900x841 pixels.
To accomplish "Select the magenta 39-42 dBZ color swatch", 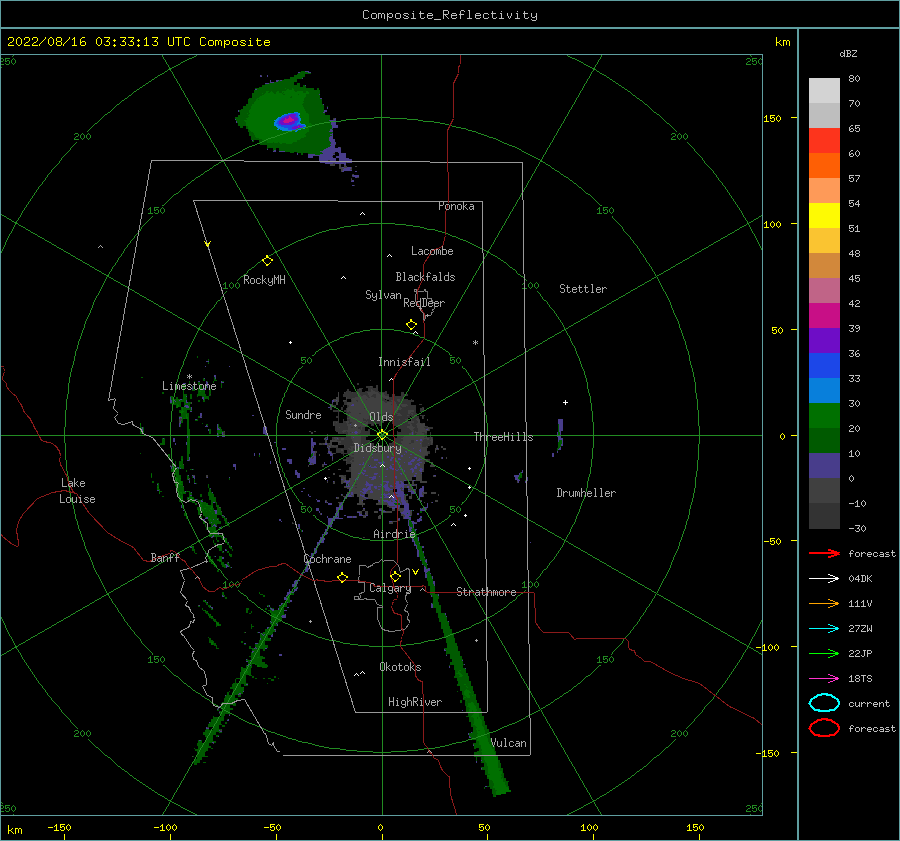I will (x=824, y=315).
